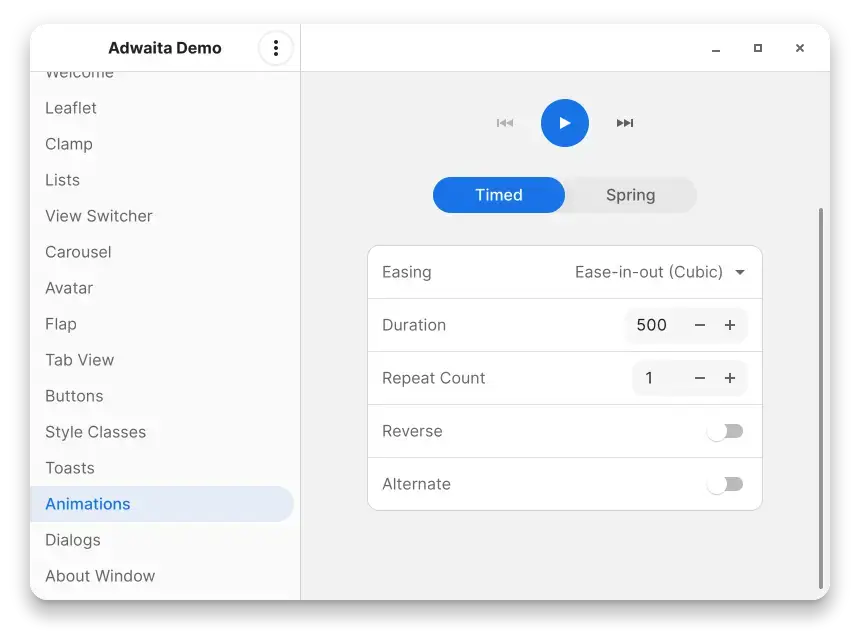
Task: Enable the Reverse switch
Action: pos(725,431)
